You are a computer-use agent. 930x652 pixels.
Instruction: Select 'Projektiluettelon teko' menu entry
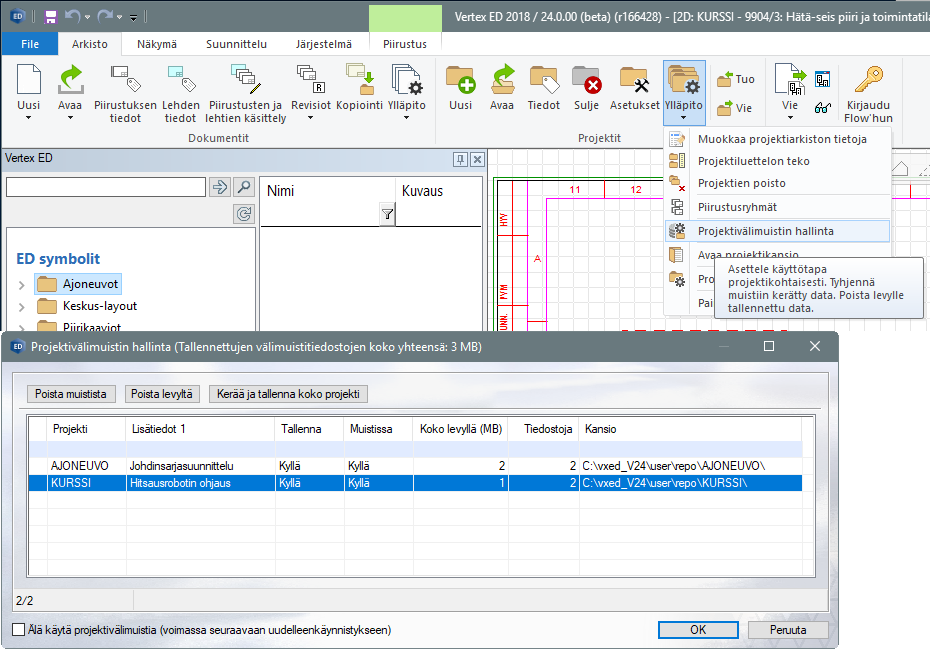[753, 161]
